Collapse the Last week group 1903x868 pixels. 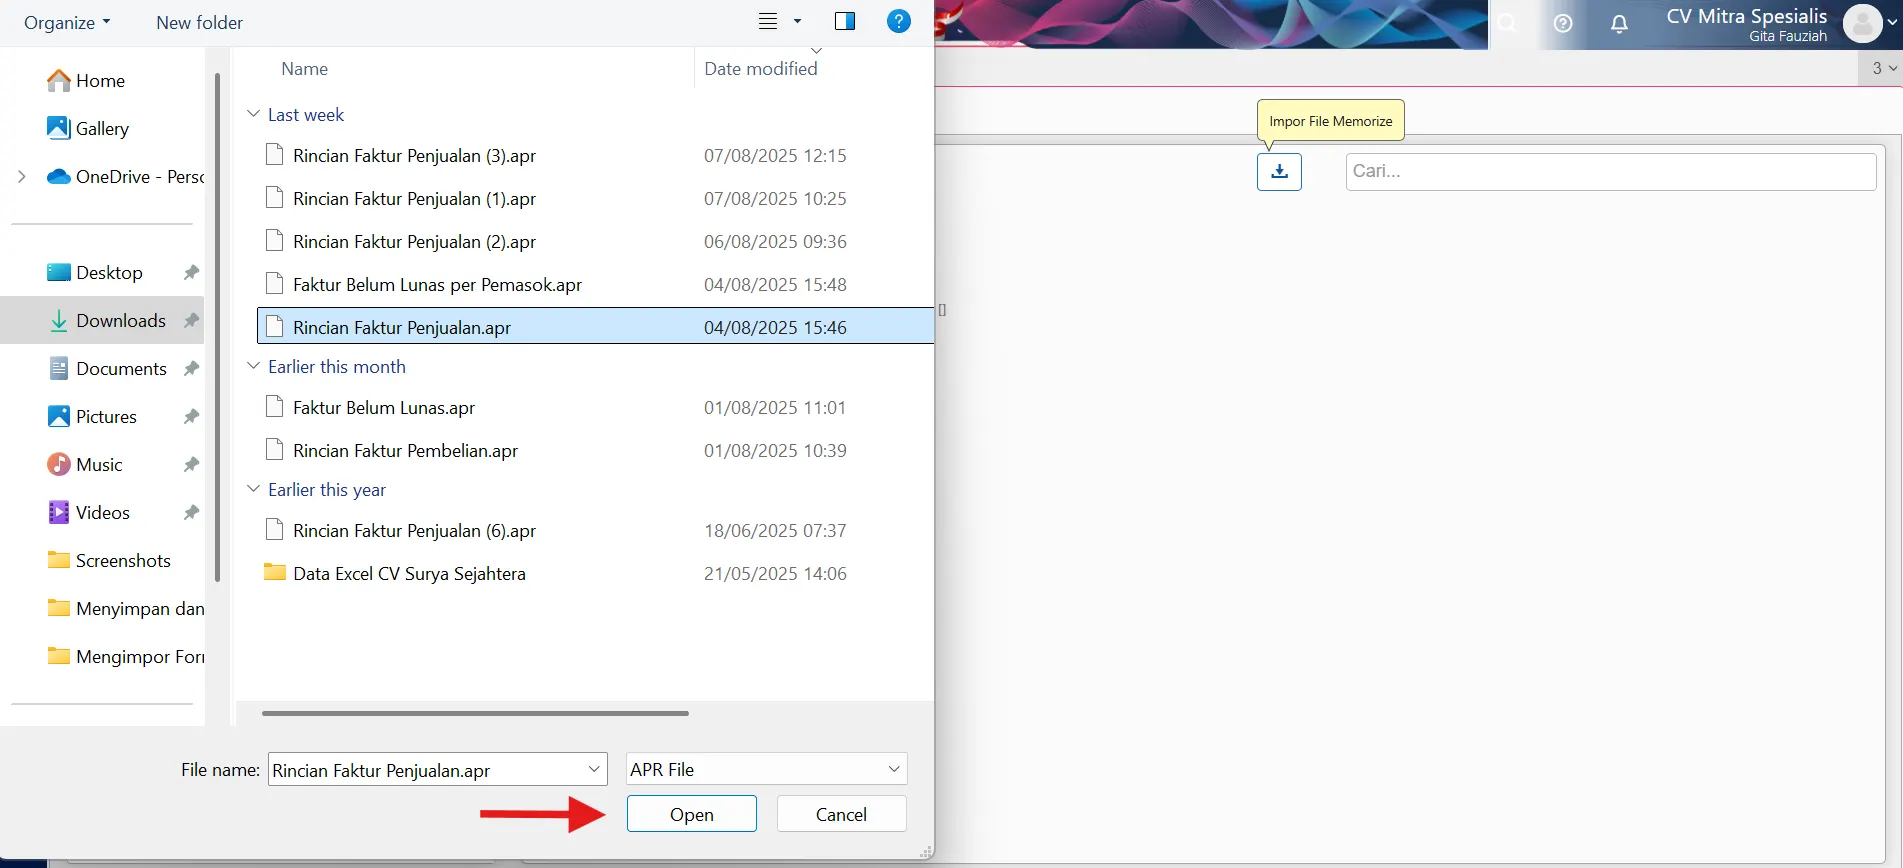click(254, 115)
